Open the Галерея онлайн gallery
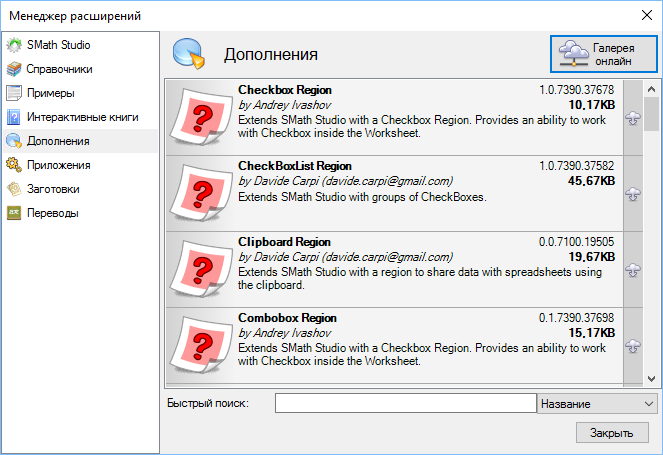The height and width of the screenshot is (455, 663). click(x=603, y=54)
